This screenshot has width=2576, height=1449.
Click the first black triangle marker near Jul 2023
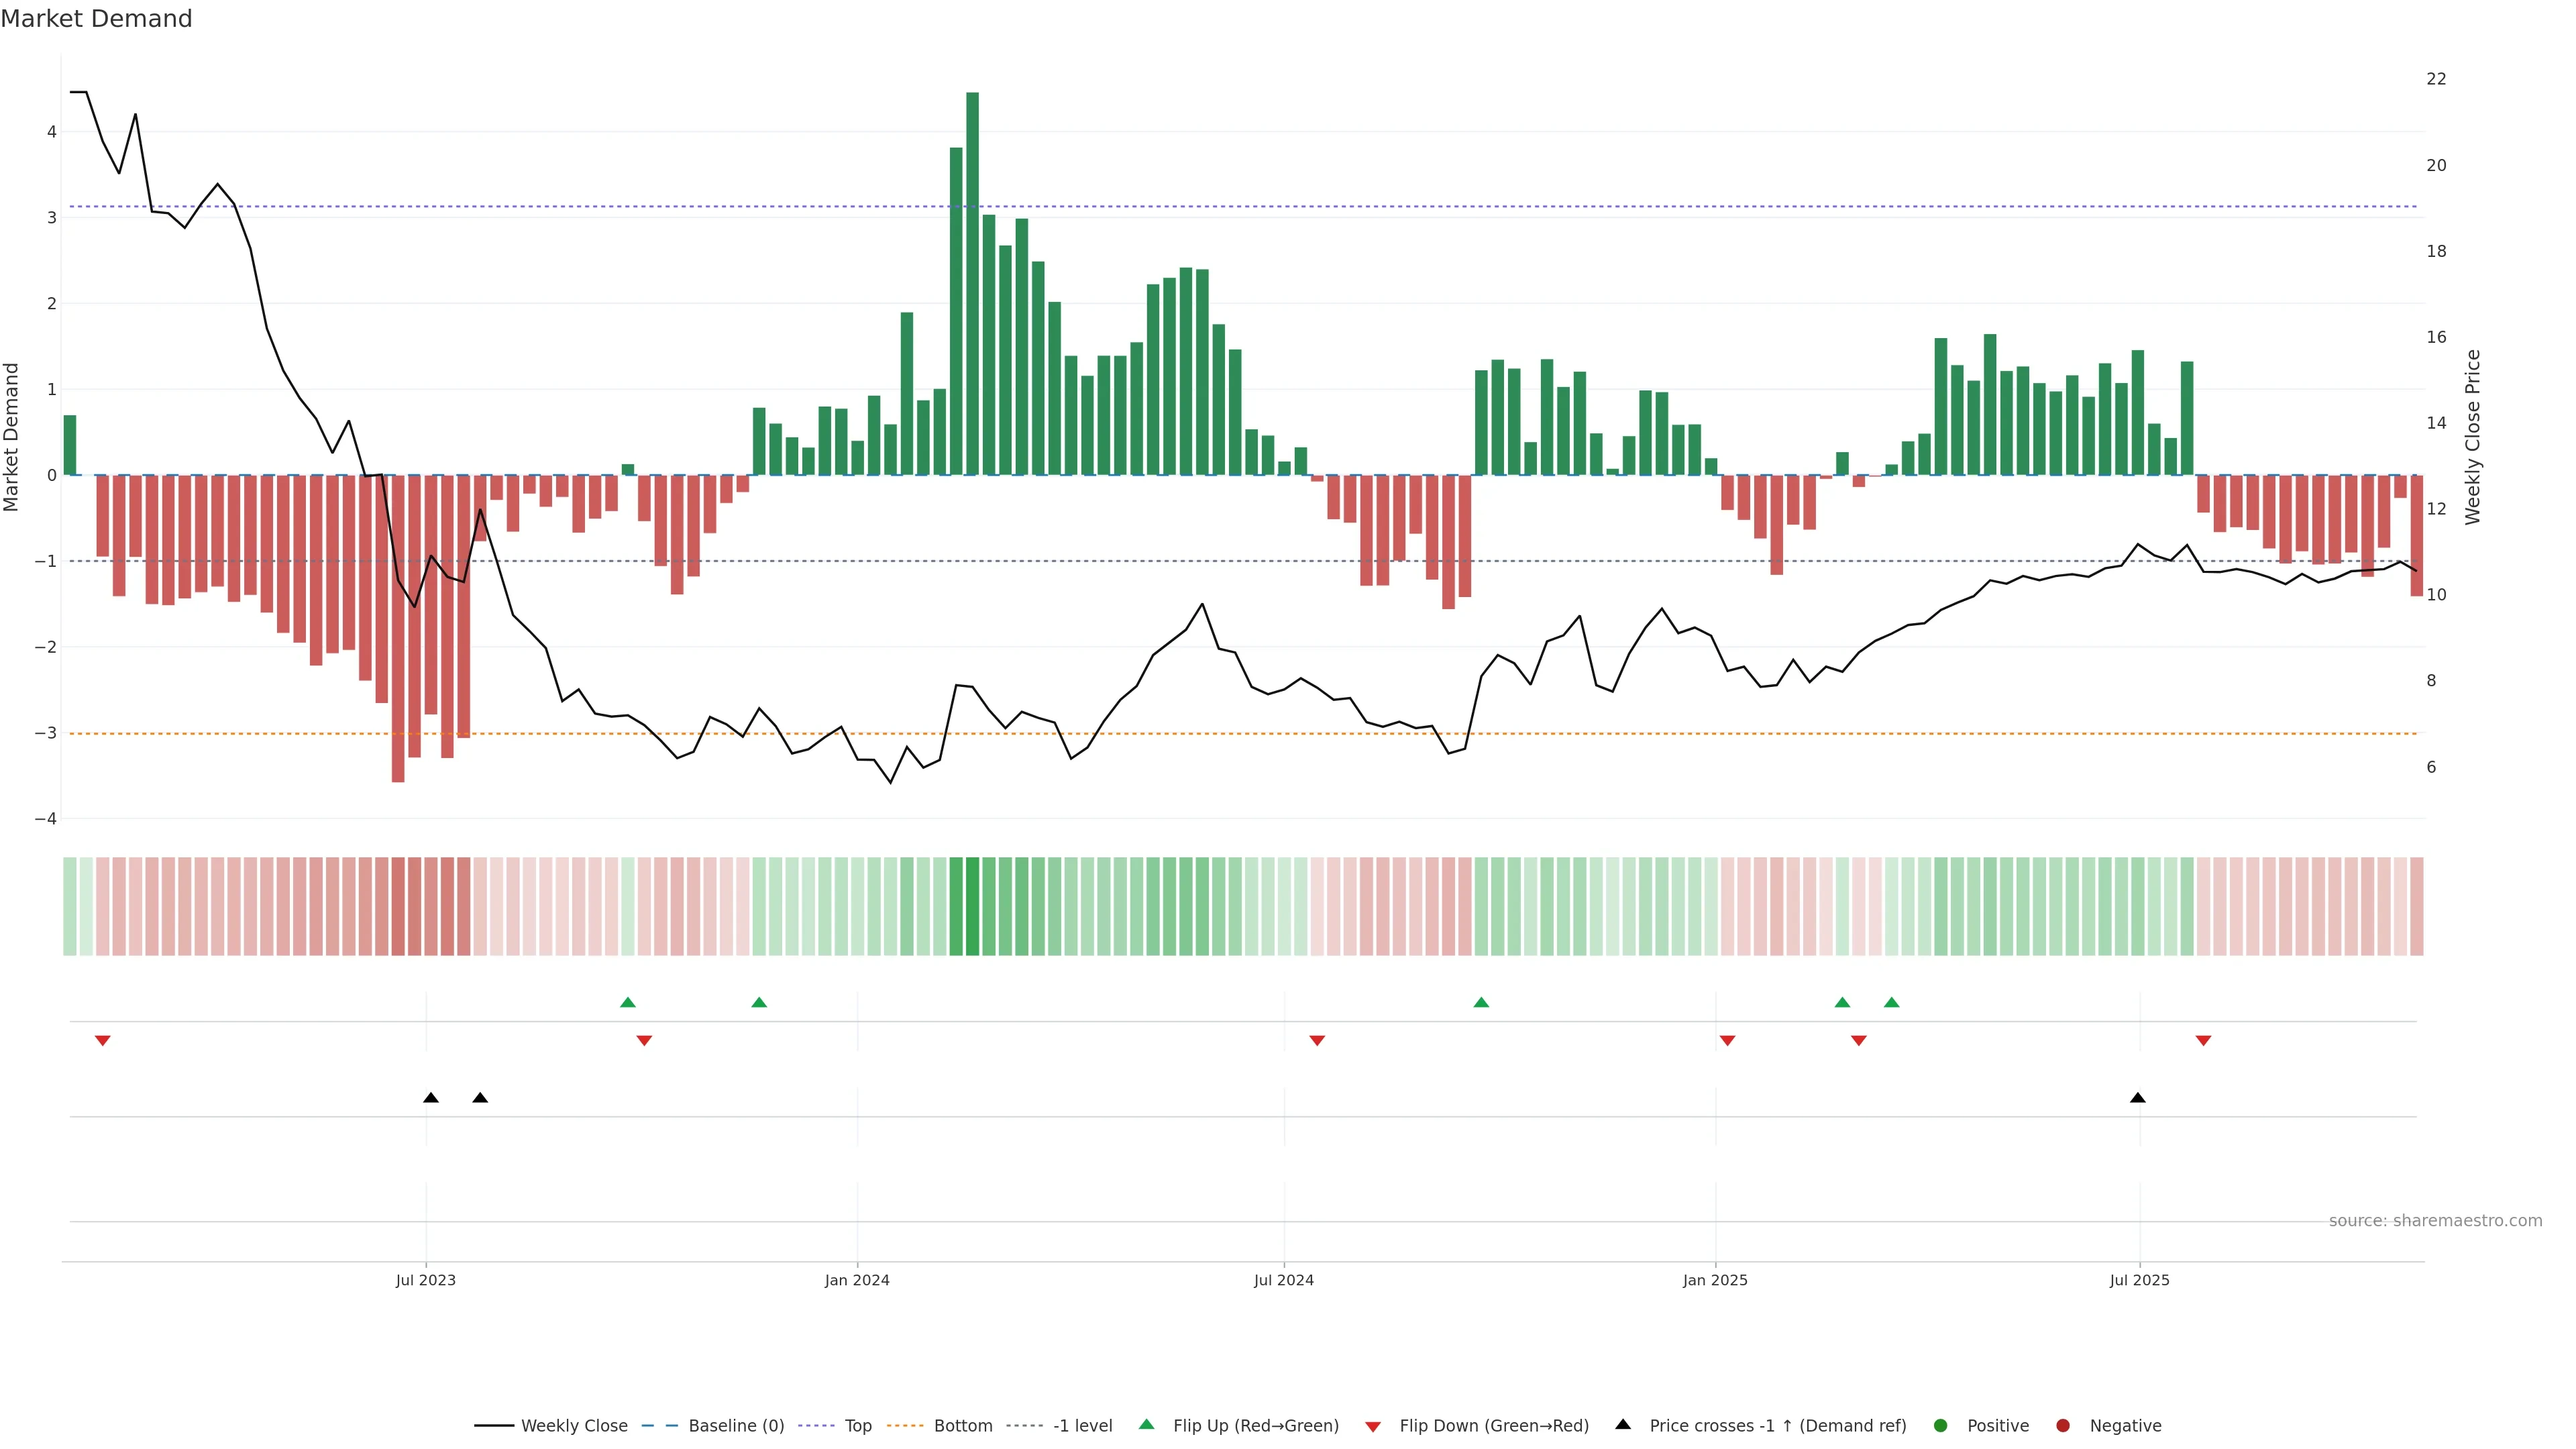click(431, 1098)
